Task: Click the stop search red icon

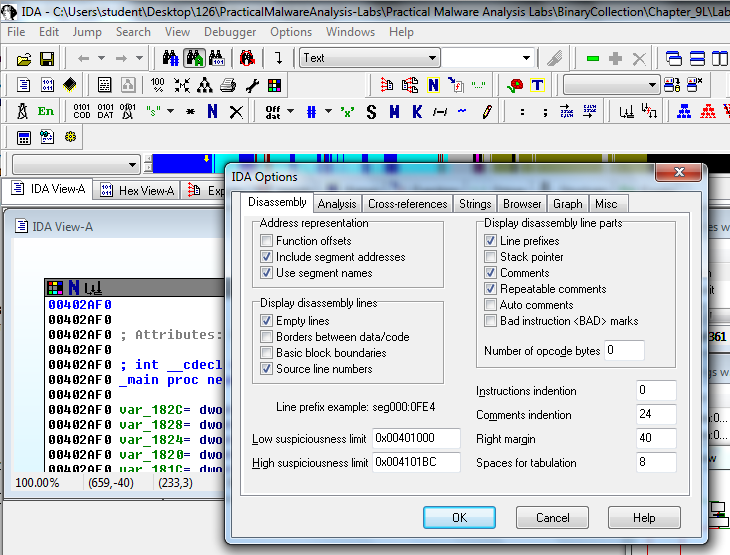Action: click(247, 59)
